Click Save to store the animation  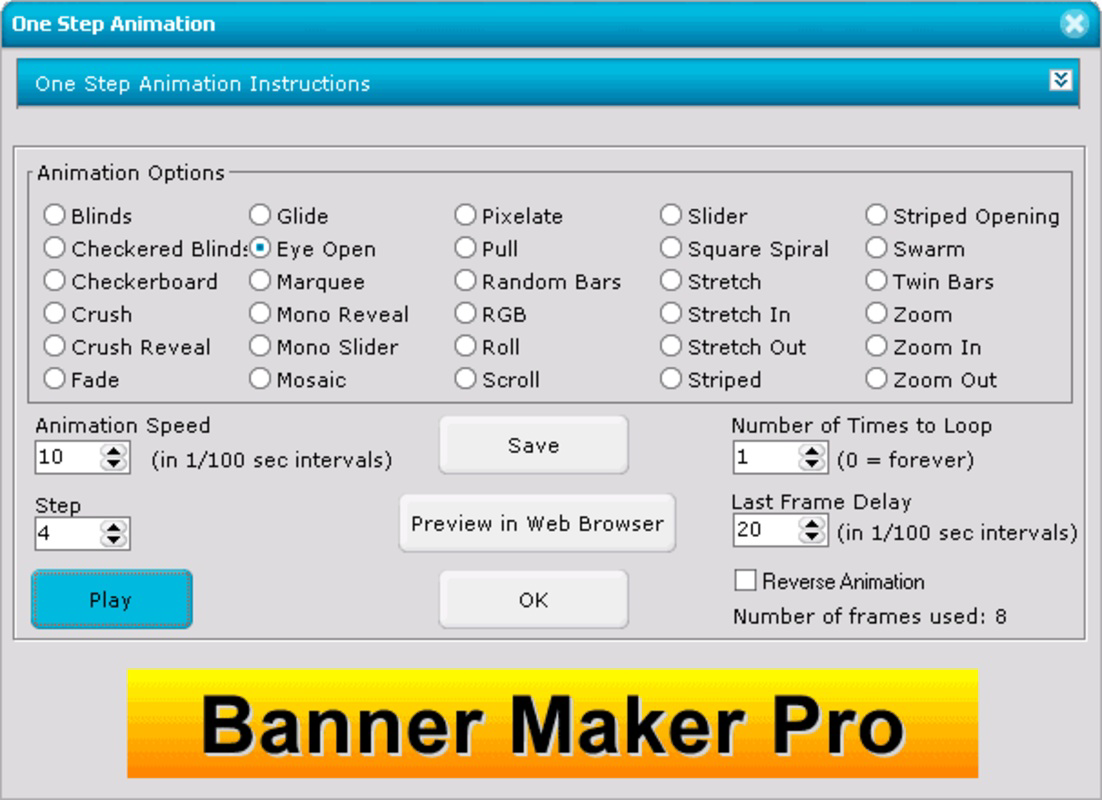[x=533, y=445]
